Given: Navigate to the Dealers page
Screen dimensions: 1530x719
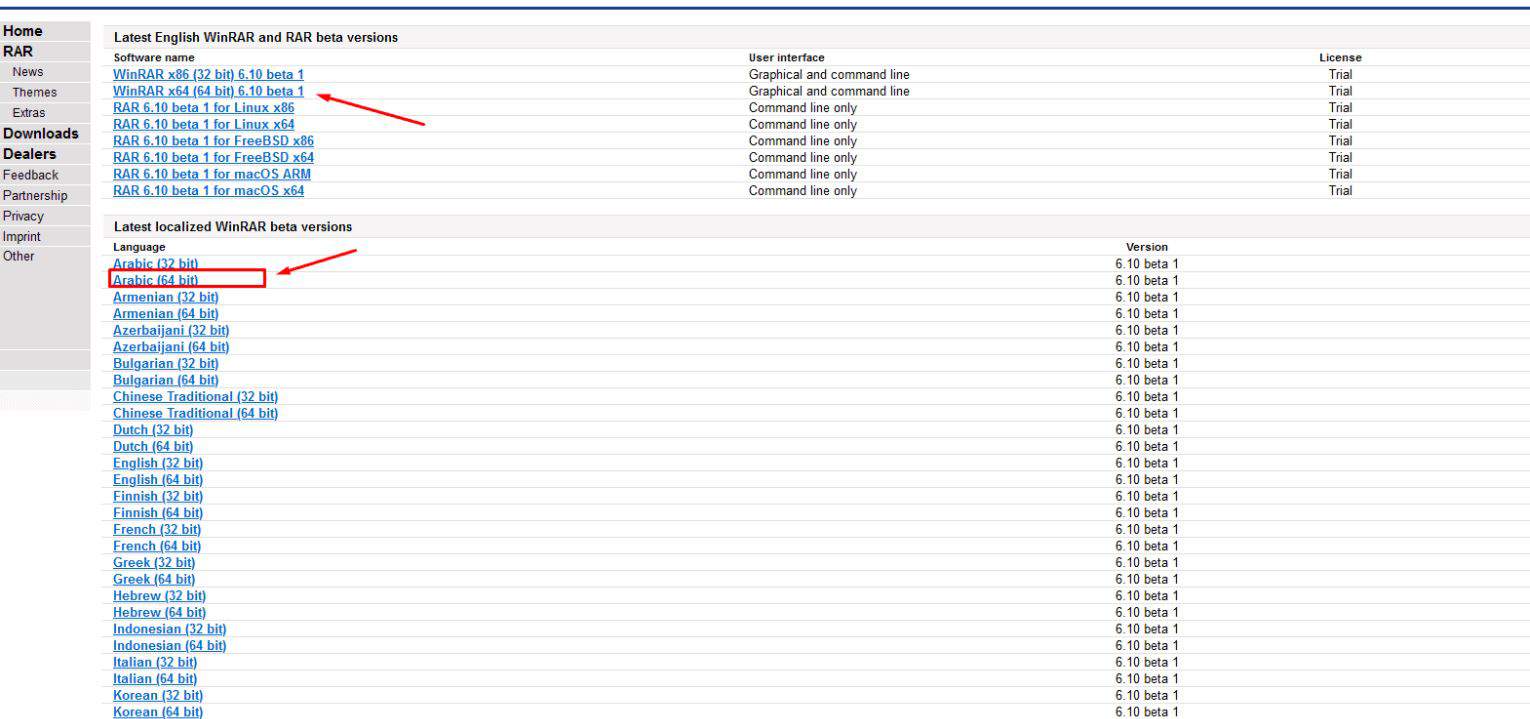Looking at the screenshot, I should click(30, 154).
